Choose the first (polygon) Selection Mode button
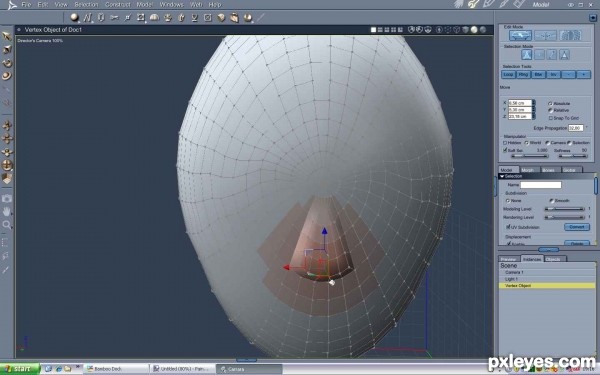This screenshot has height=375, width=600. [x=527, y=55]
